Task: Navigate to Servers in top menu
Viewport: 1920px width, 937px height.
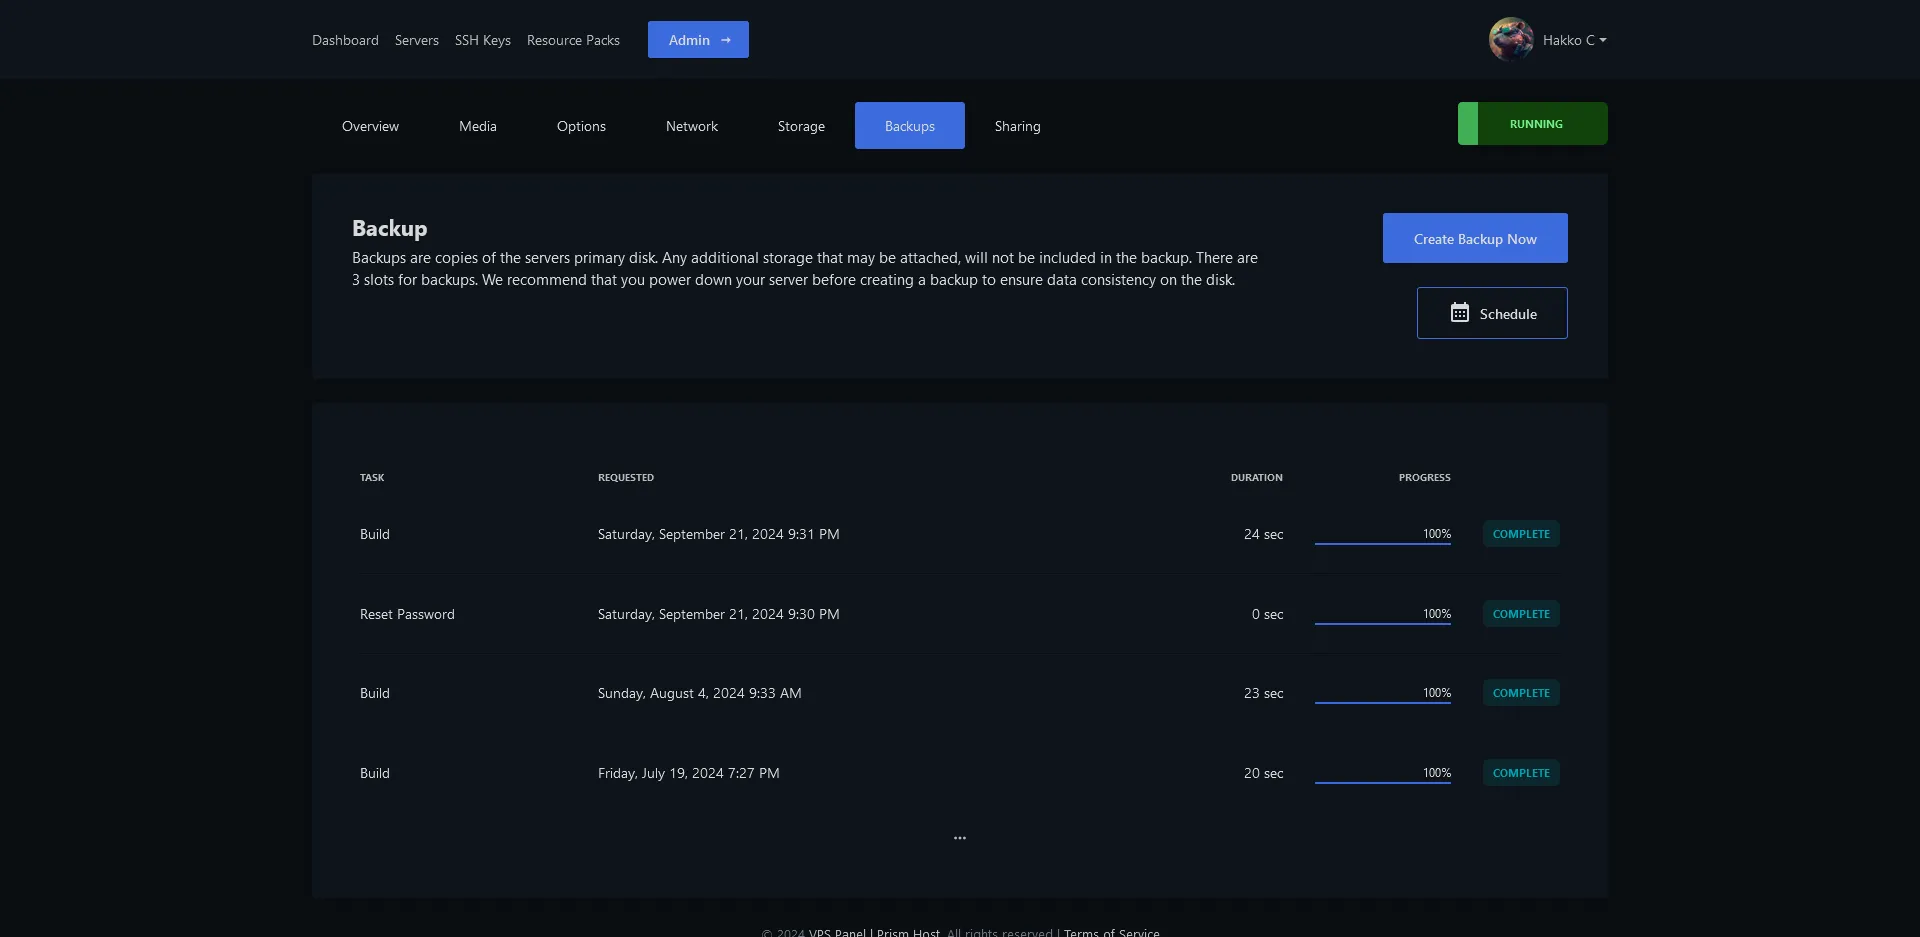Action: point(416,40)
